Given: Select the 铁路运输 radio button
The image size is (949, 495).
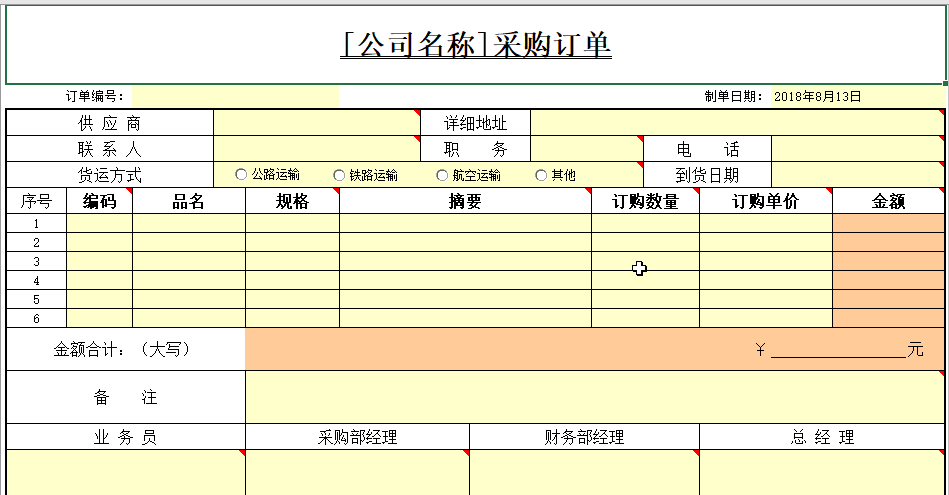Looking at the screenshot, I should [340, 175].
